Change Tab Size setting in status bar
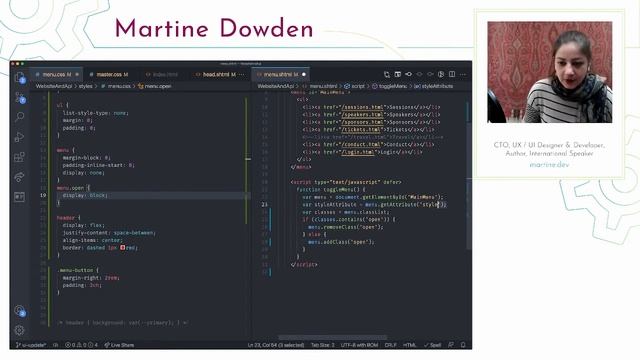This screenshot has height=360, width=640. point(322,345)
